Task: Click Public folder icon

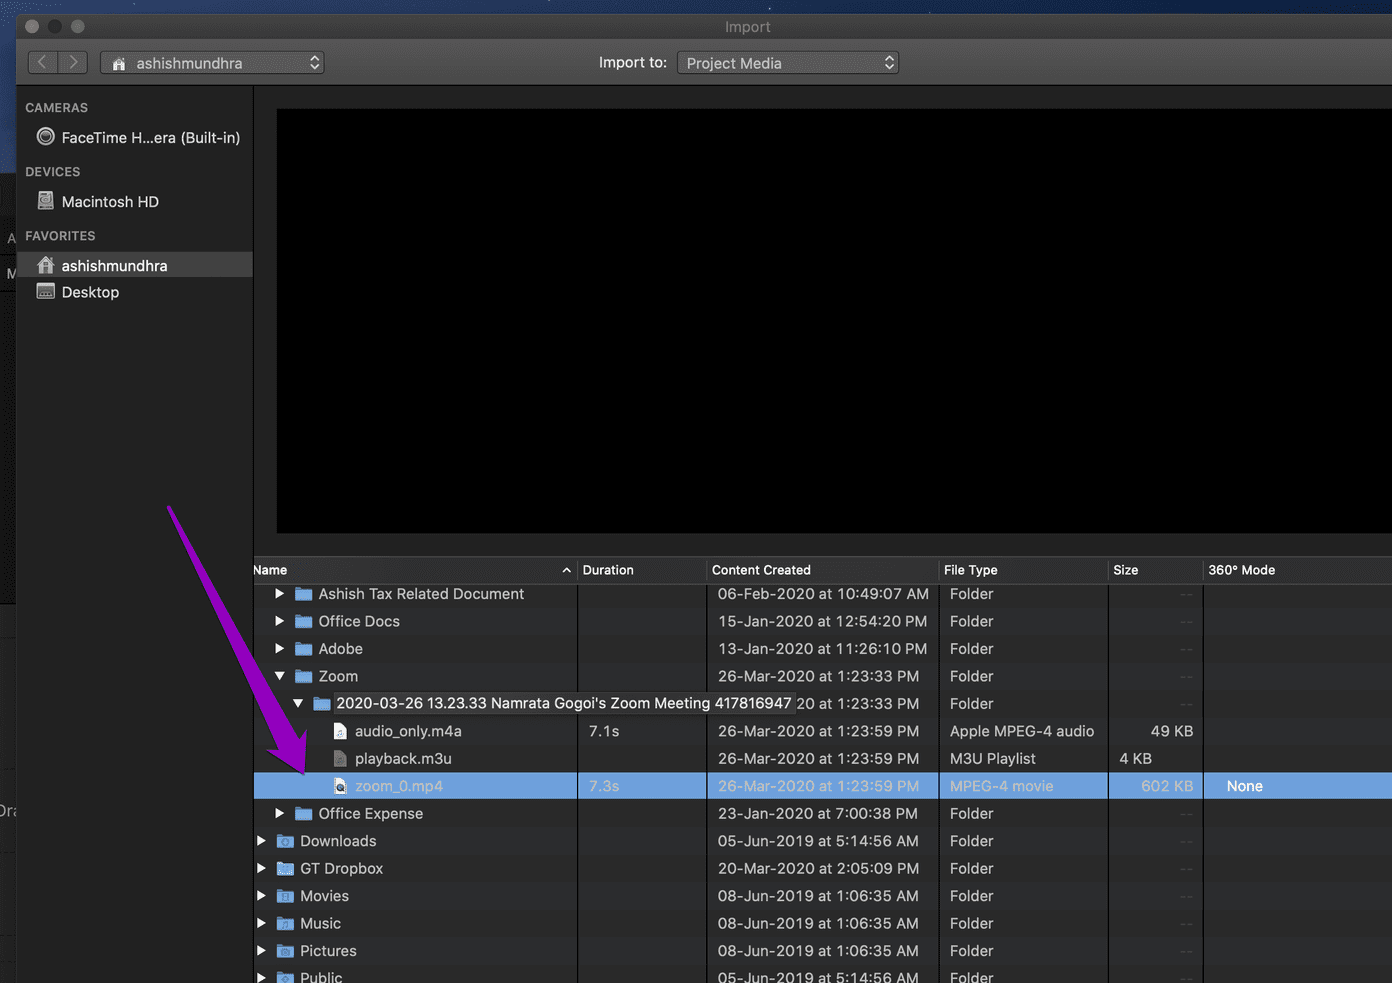Action: coord(285,977)
